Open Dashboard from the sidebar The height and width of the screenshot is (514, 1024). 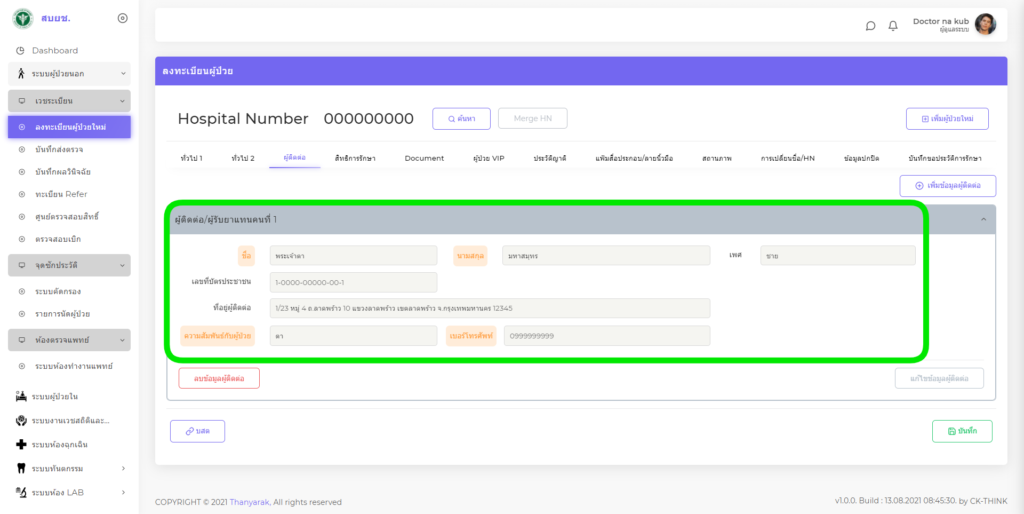pos(54,50)
